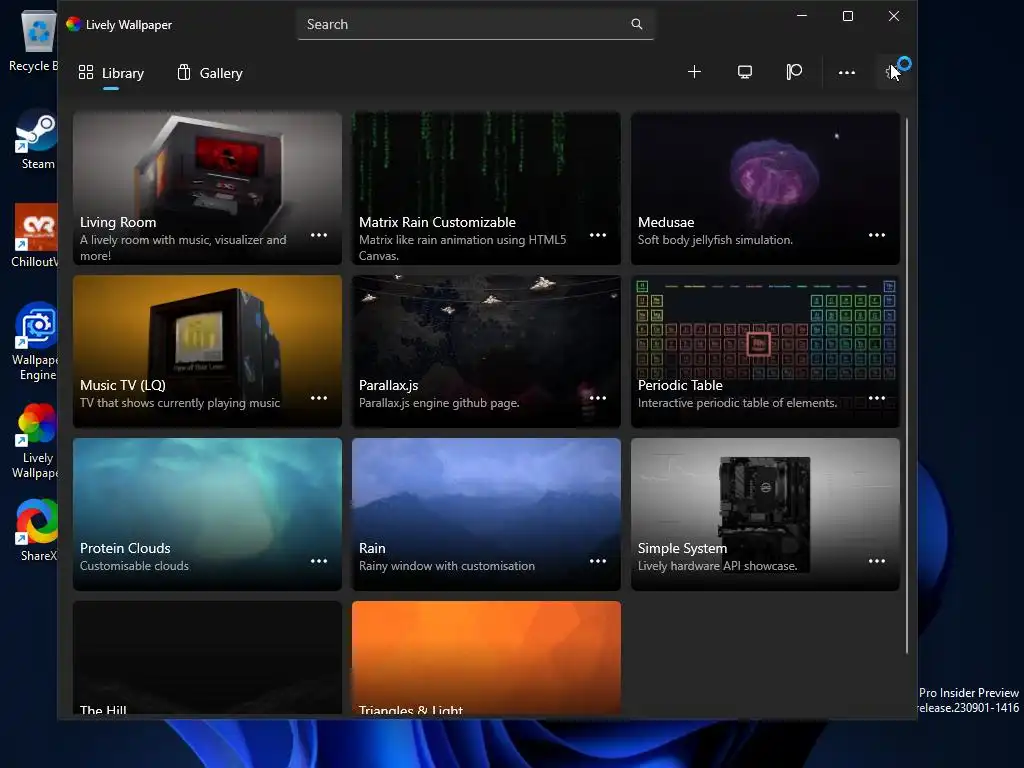This screenshot has width=1024, height=768.
Task: Select the Medusae jellyfish wallpaper
Action: click(x=765, y=188)
